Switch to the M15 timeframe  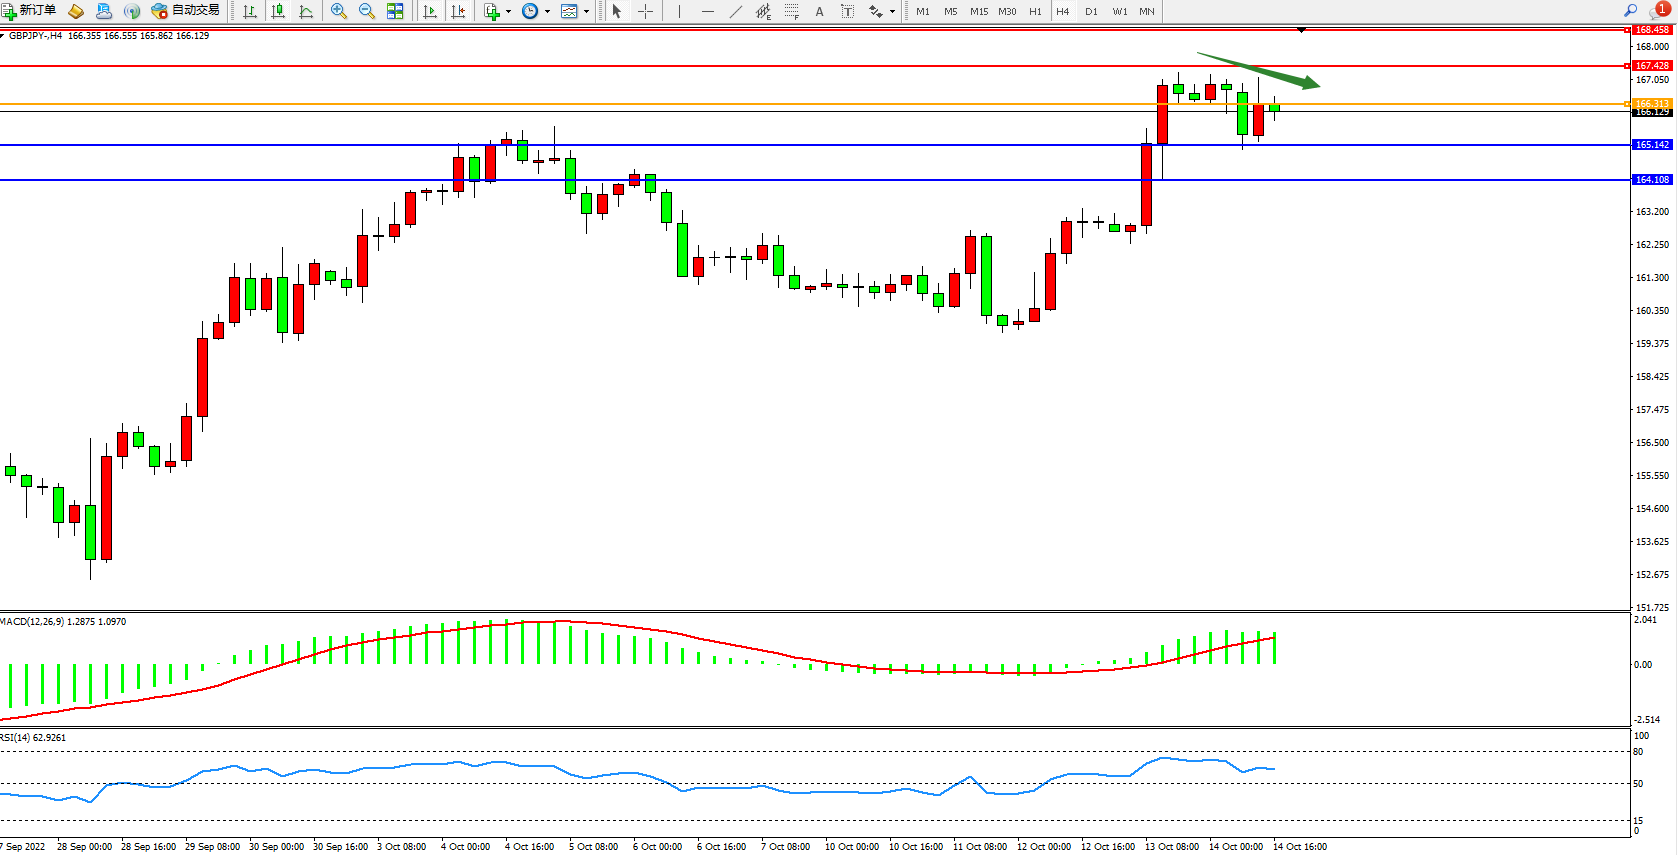(x=978, y=11)
